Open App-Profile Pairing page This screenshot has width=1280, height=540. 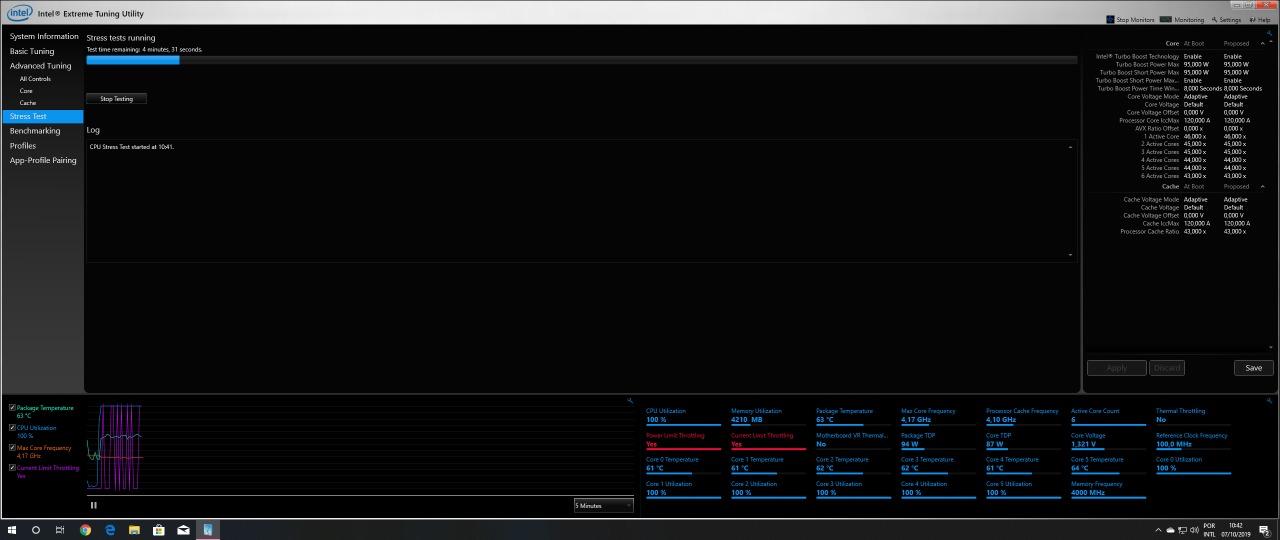pyautogui.click(x=43, y=160)
